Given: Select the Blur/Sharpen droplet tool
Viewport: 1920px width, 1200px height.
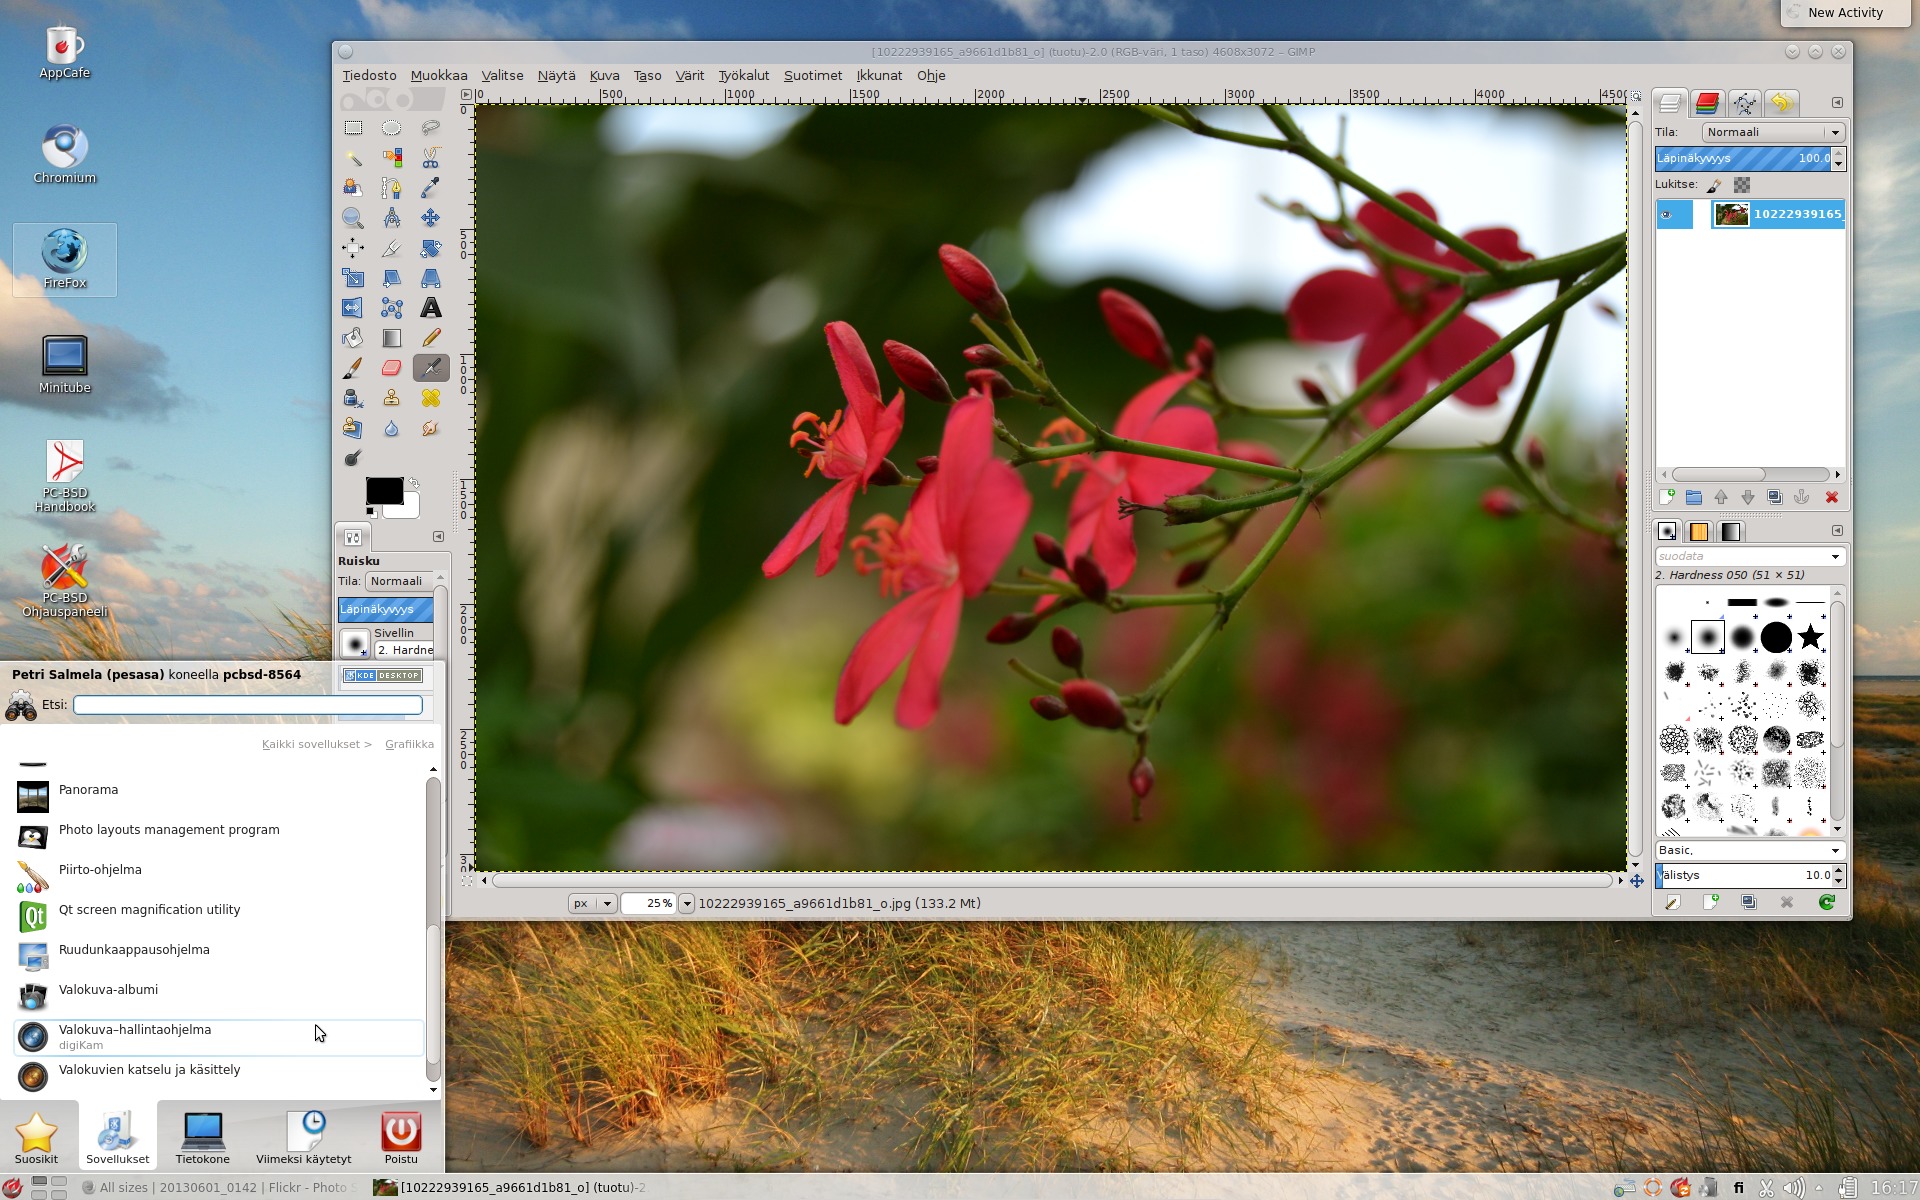Looking at the screenshot, I should pyautogui.click(x=391, y=428).
